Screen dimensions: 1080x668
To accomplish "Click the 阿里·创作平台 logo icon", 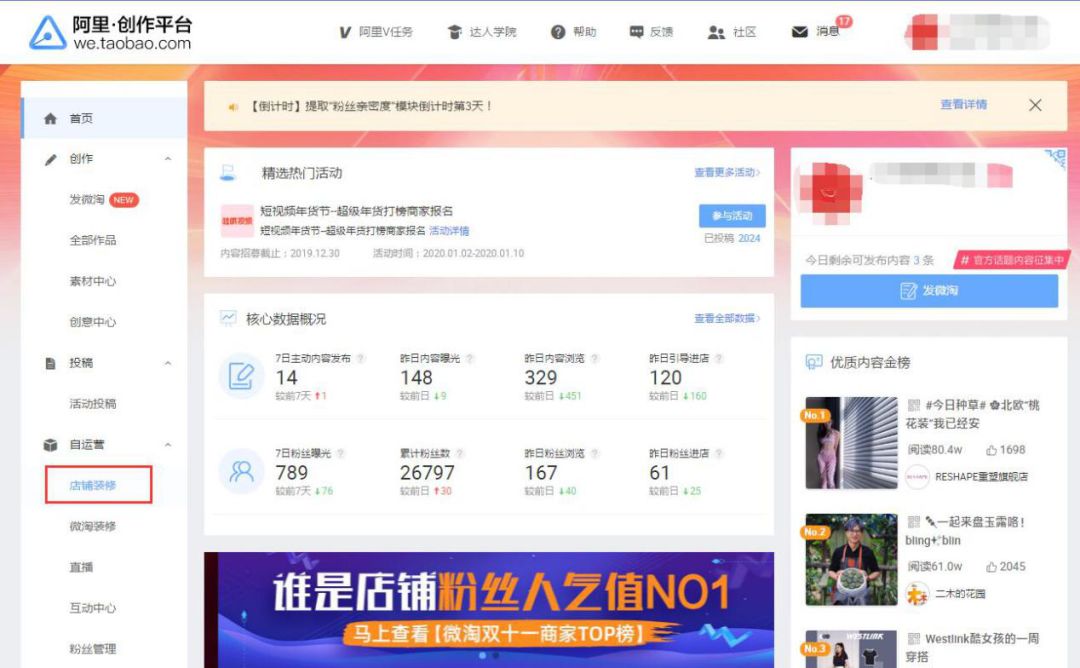I will [x=48, y=32].
